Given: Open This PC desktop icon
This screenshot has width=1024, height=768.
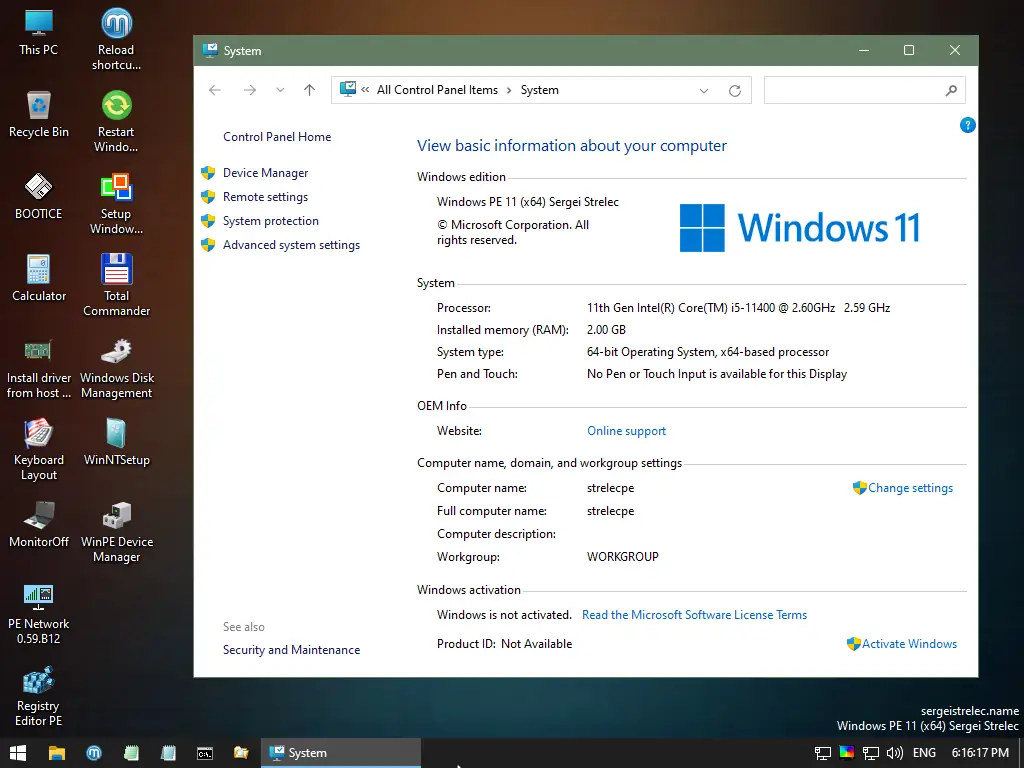Looking at the screenshot, I should pyautogui.click(x=39, y=33).
